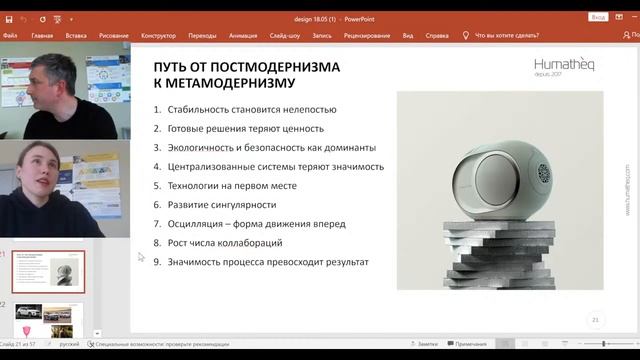
Task: Click the text 'Стабильность становится нелепостью'
Action: [252, 109]
